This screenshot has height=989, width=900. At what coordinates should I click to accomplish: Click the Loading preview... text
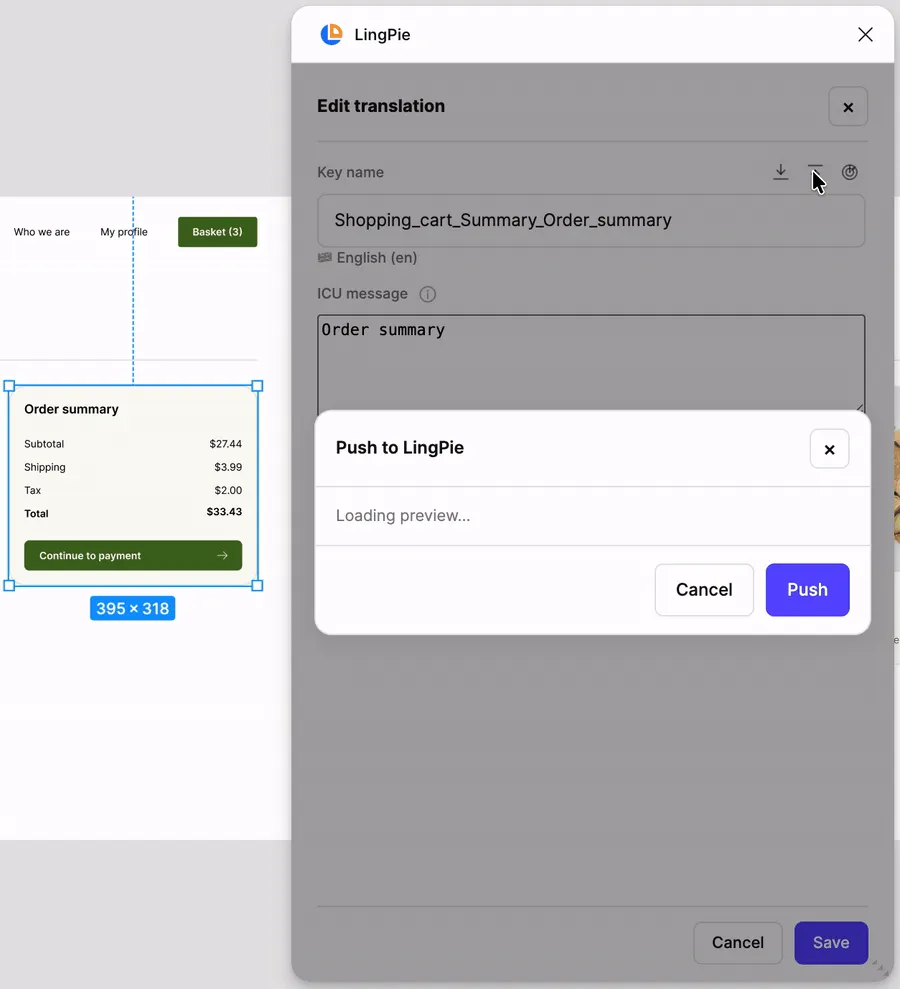(x=403, y=515)
